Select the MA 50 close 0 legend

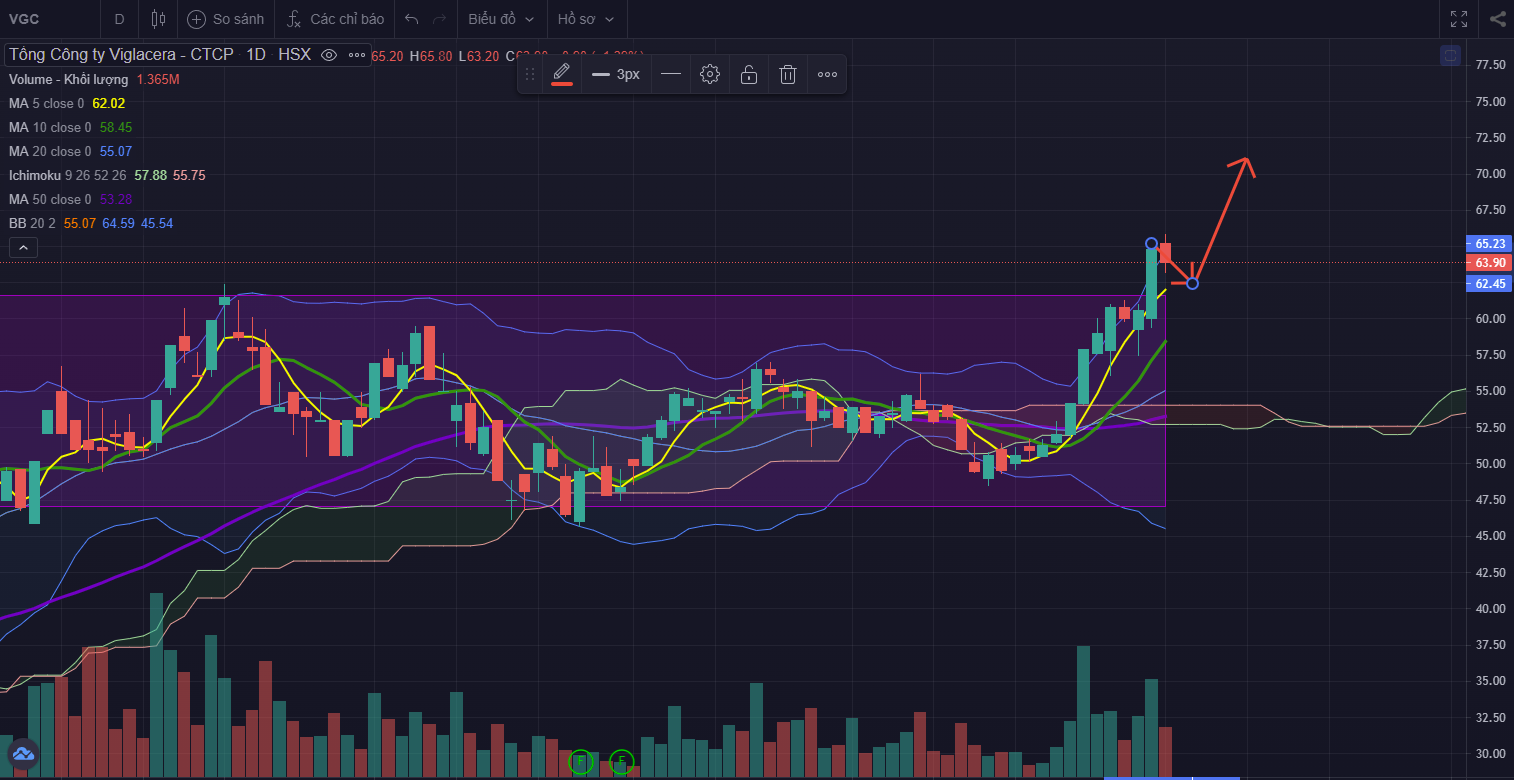tap(50, 199)
